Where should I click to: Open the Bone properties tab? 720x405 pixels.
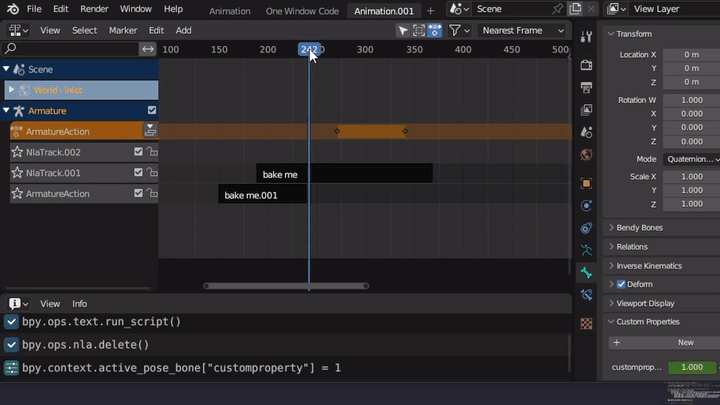586,273
